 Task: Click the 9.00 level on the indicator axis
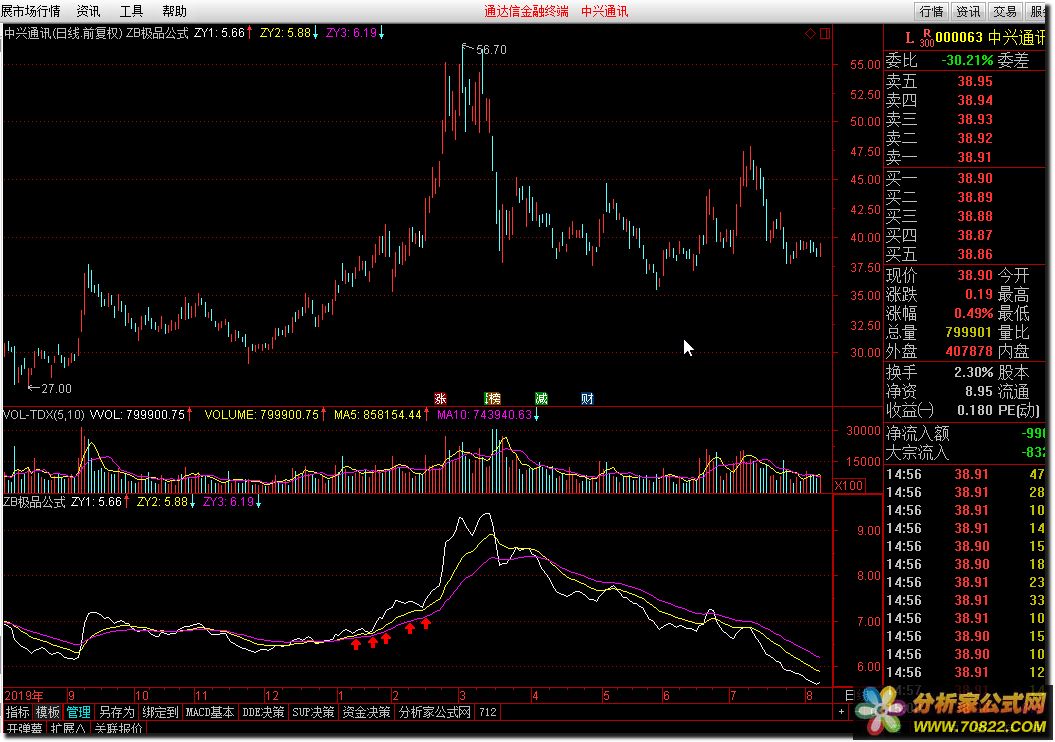click(x=869, y=531)
